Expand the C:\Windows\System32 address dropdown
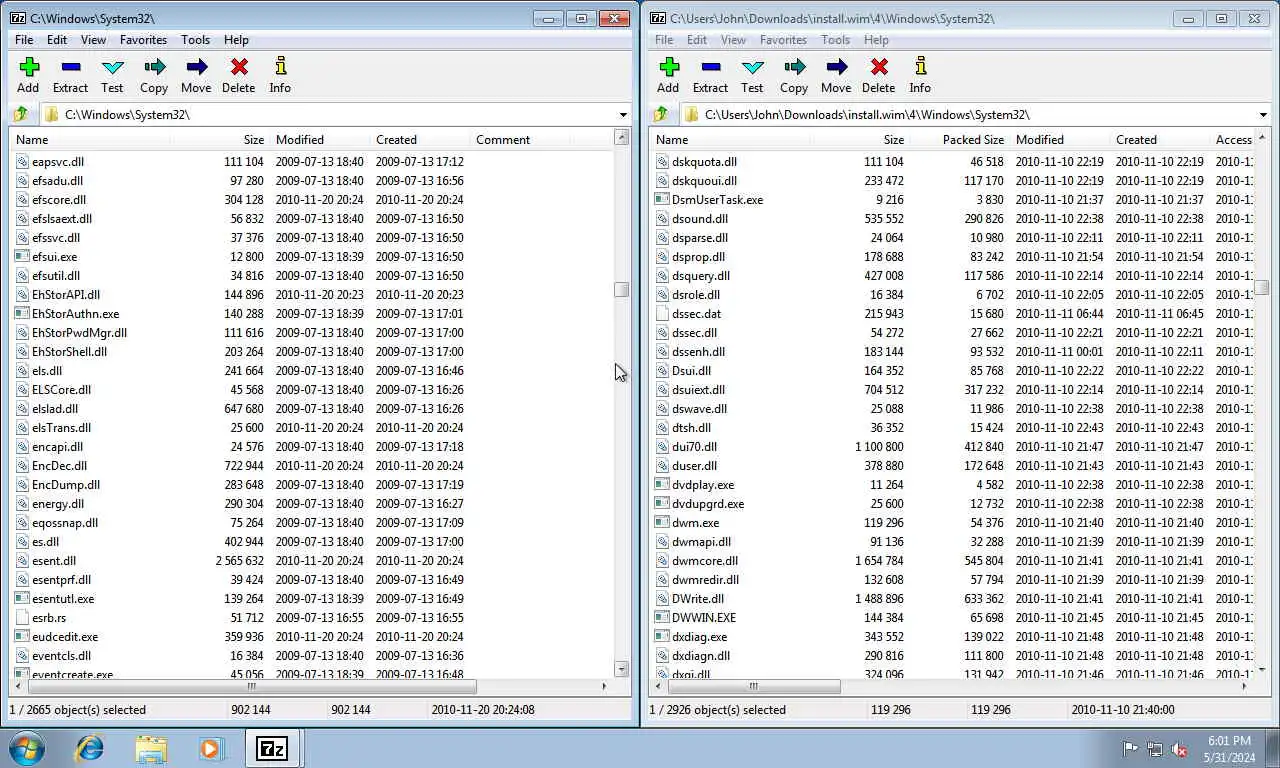 click(623, 115)
